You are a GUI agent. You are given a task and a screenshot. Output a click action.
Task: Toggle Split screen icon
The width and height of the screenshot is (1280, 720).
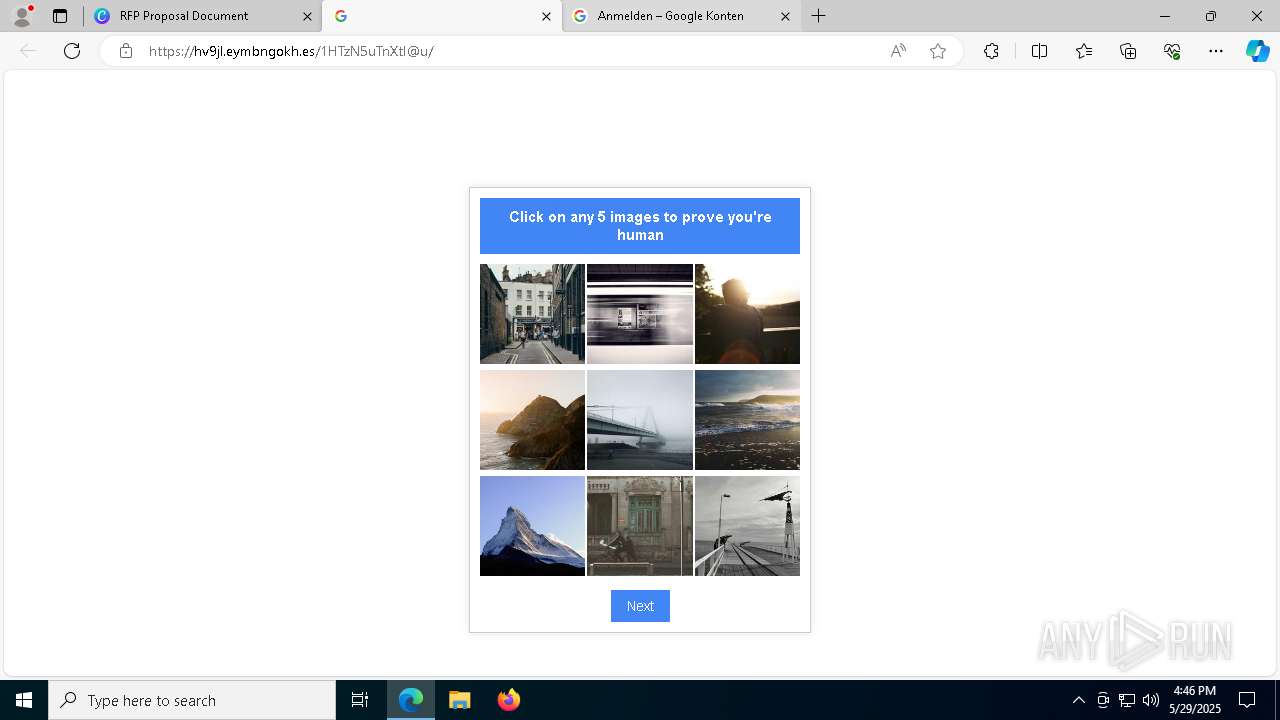1039,51
